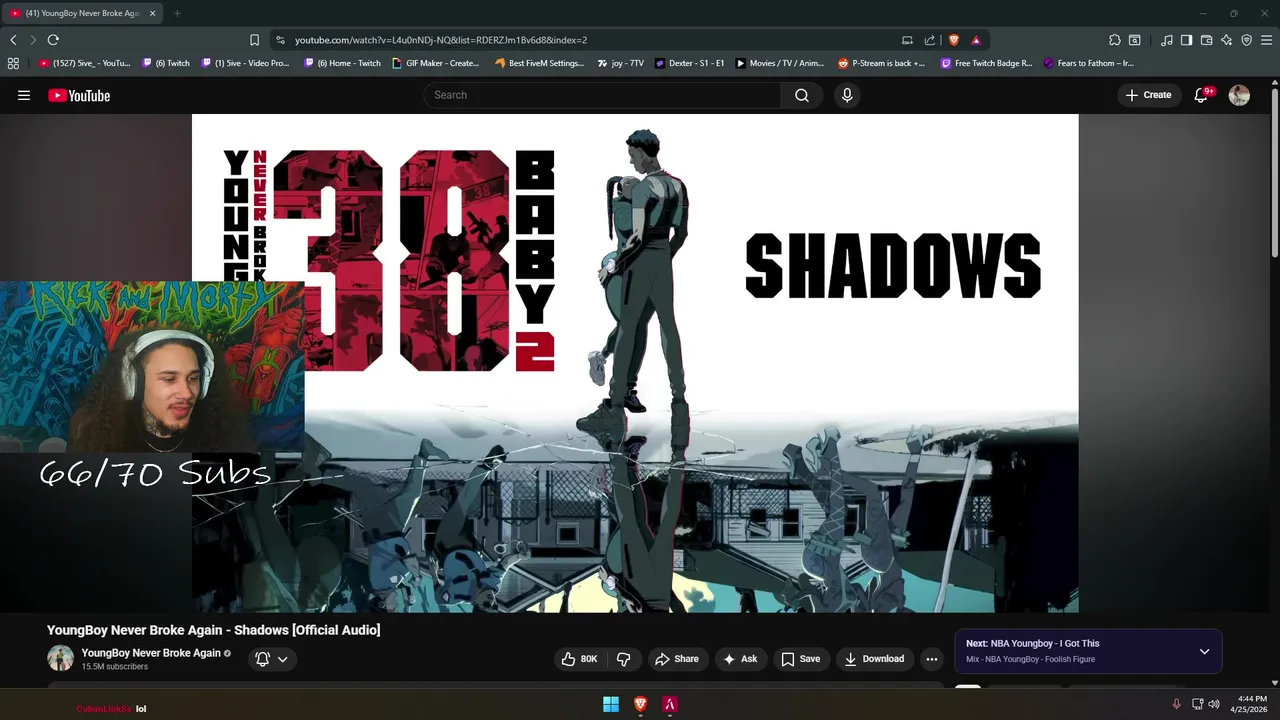The image size is (1280, 720).
Task: Open Brave browser taskbar icon
Action: 641,705
